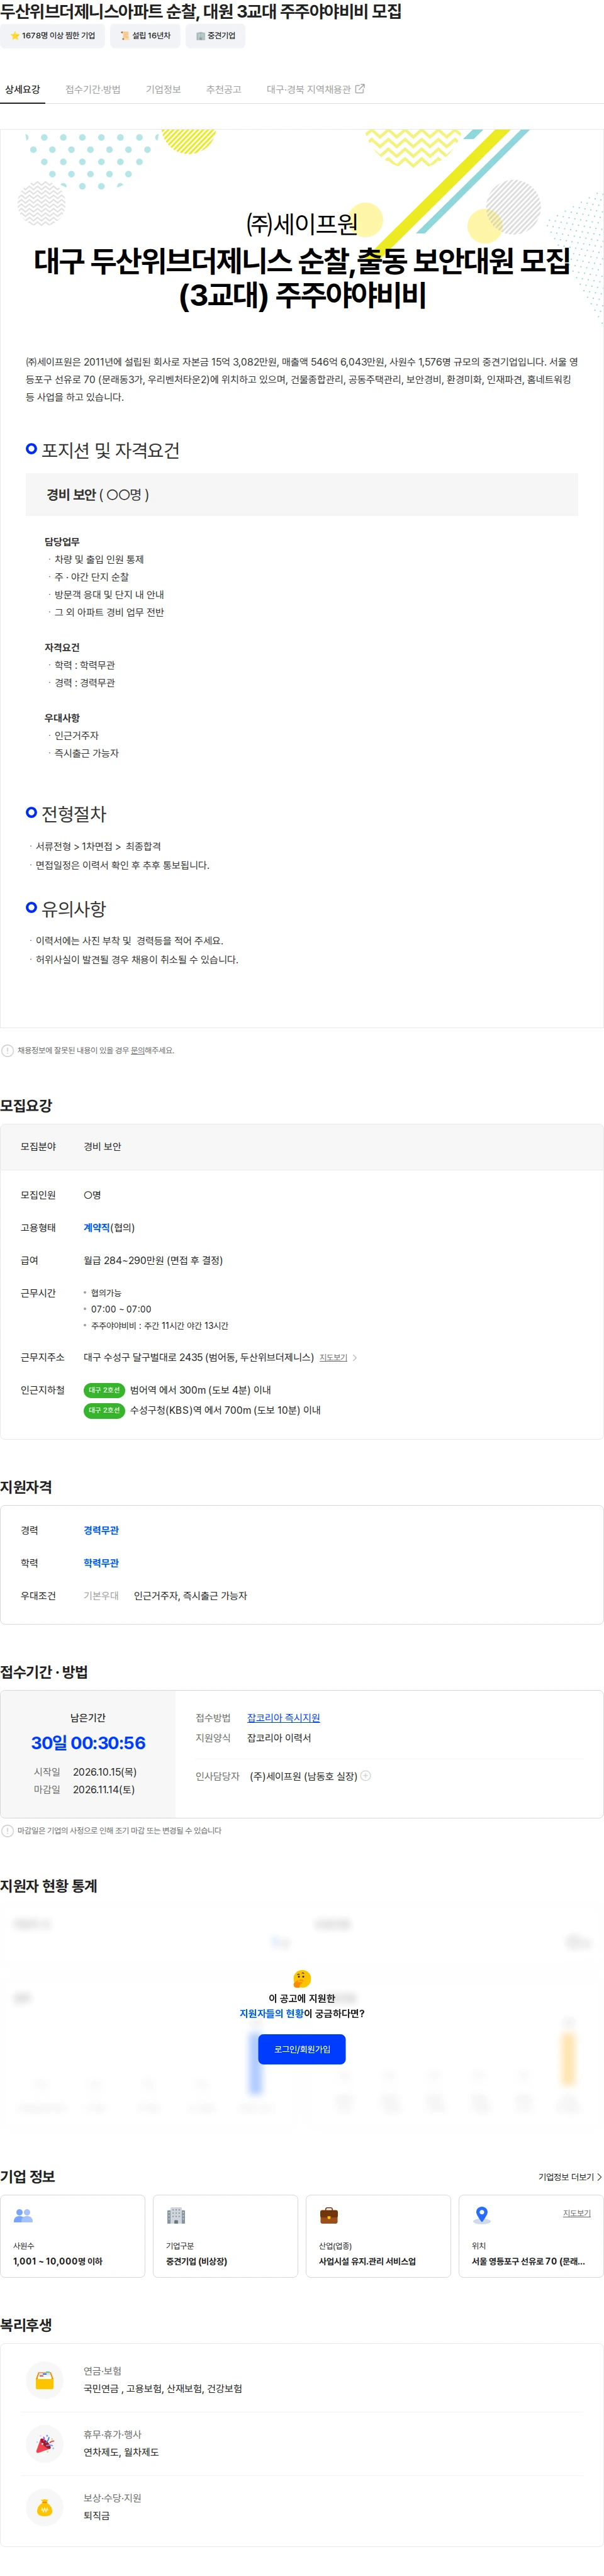Click the 휴무·휴가·행사 party icon

44,2443
